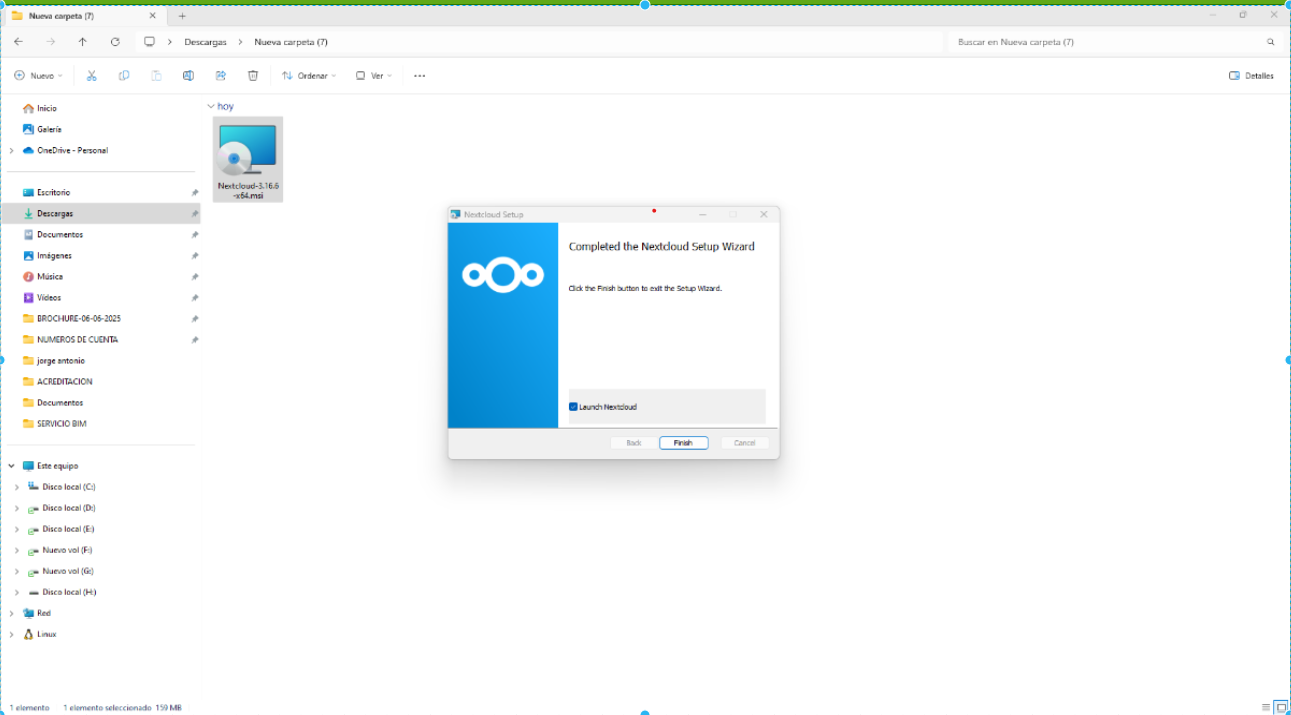Uncheck the Launch Nextcloud checkbox

[x=573, y=407]
